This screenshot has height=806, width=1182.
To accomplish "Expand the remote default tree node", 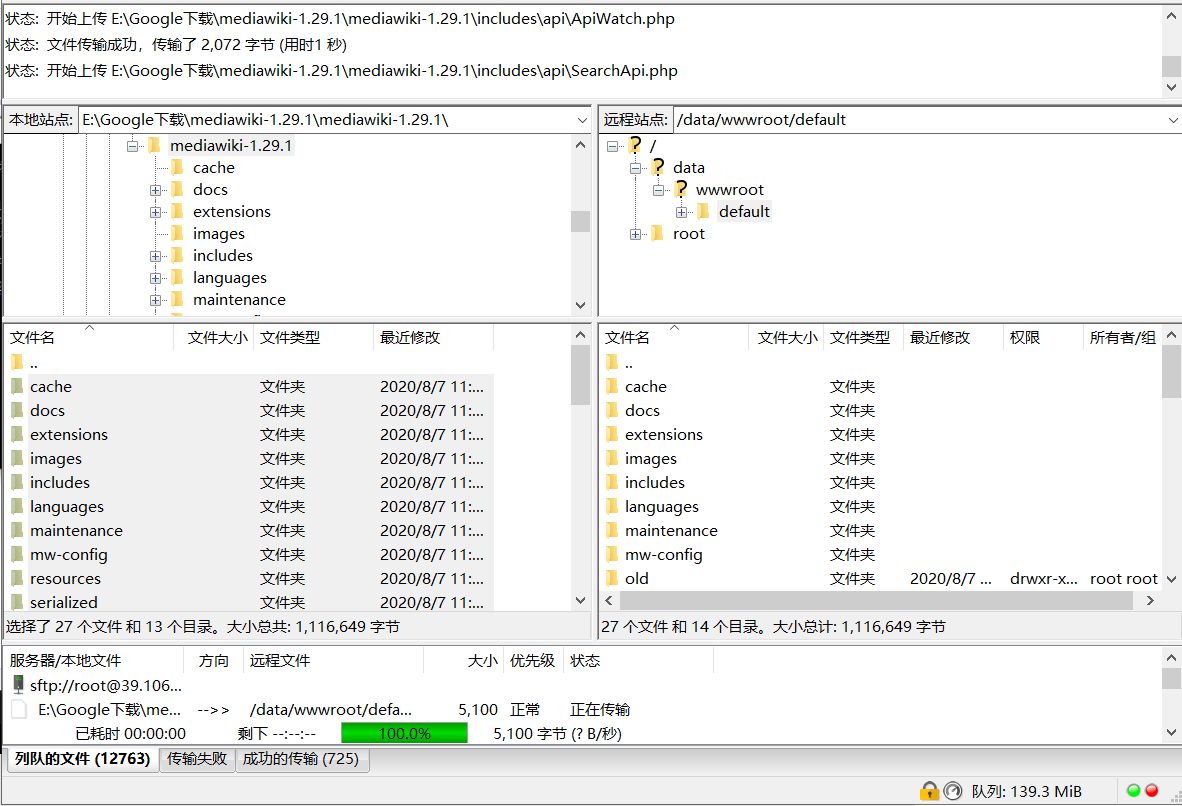I will (681, 212).
